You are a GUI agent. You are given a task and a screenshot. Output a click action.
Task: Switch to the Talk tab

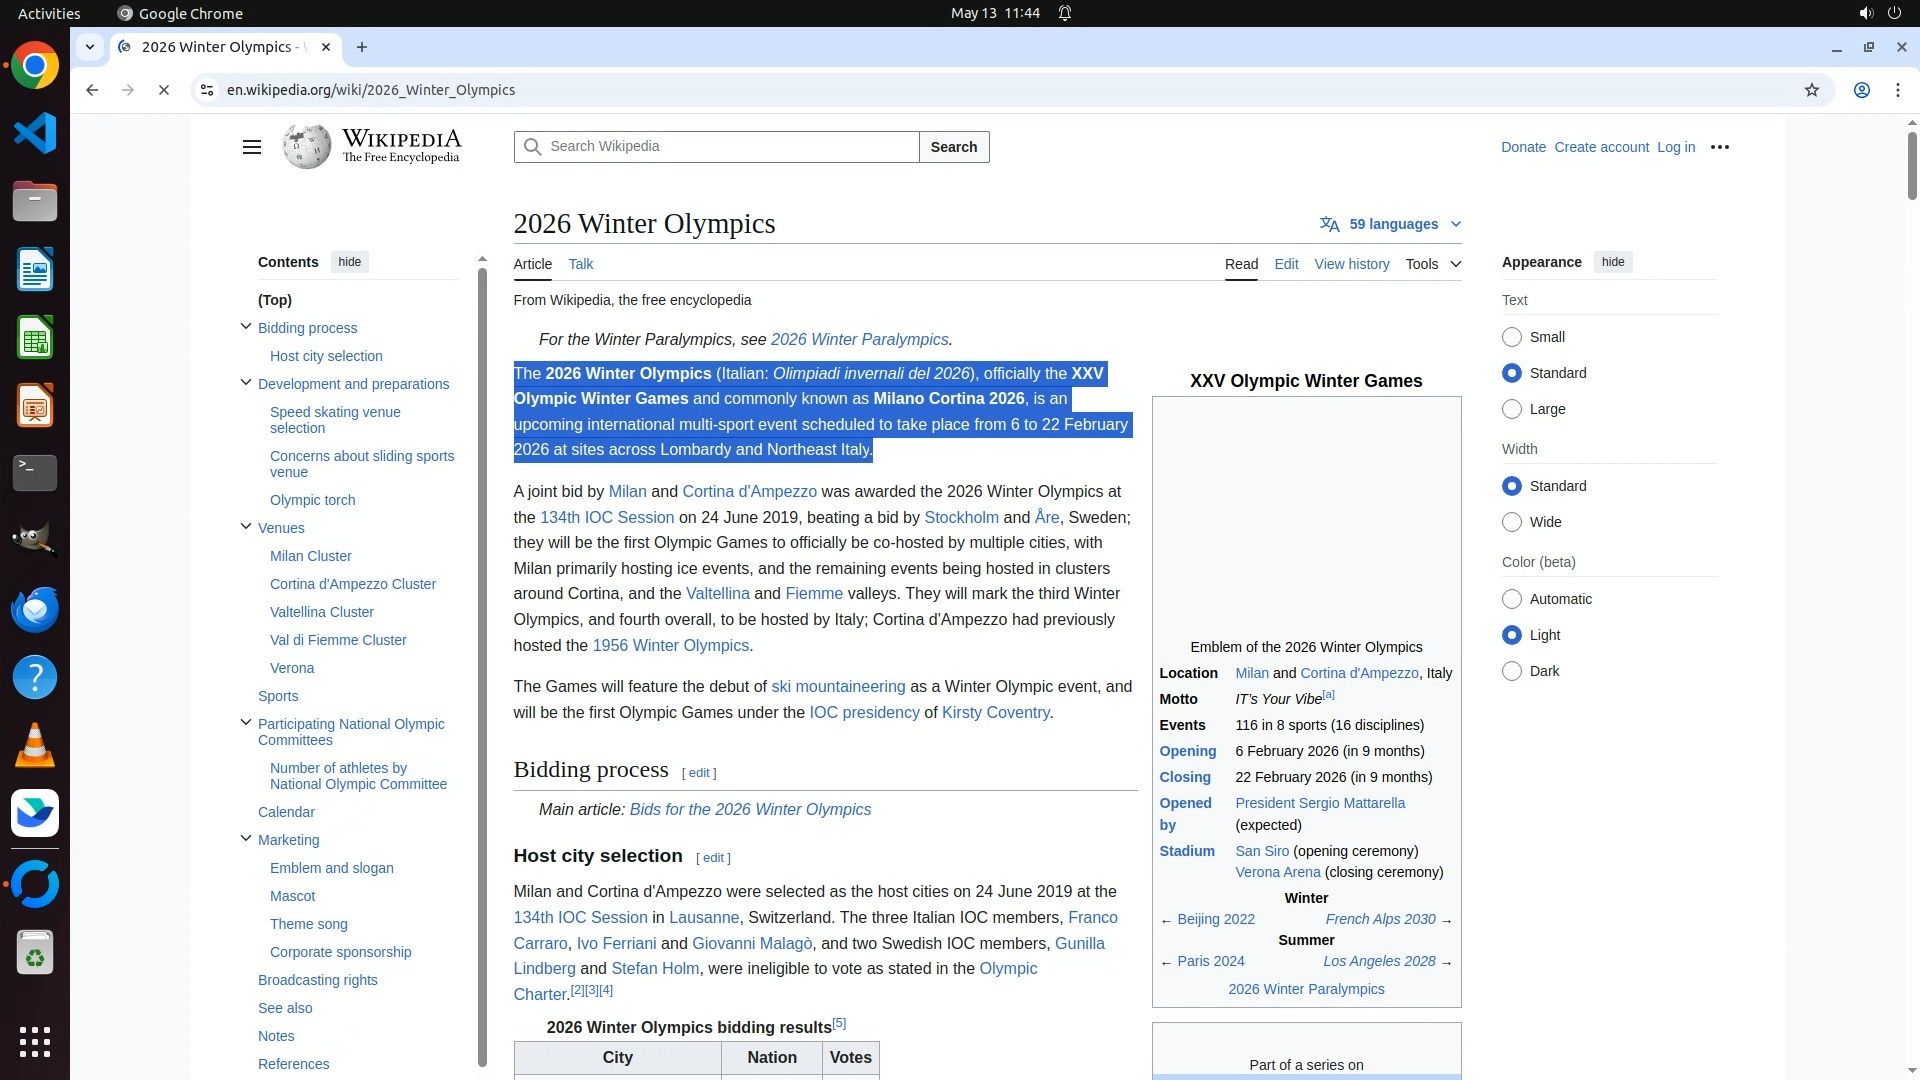coord(580,264)
